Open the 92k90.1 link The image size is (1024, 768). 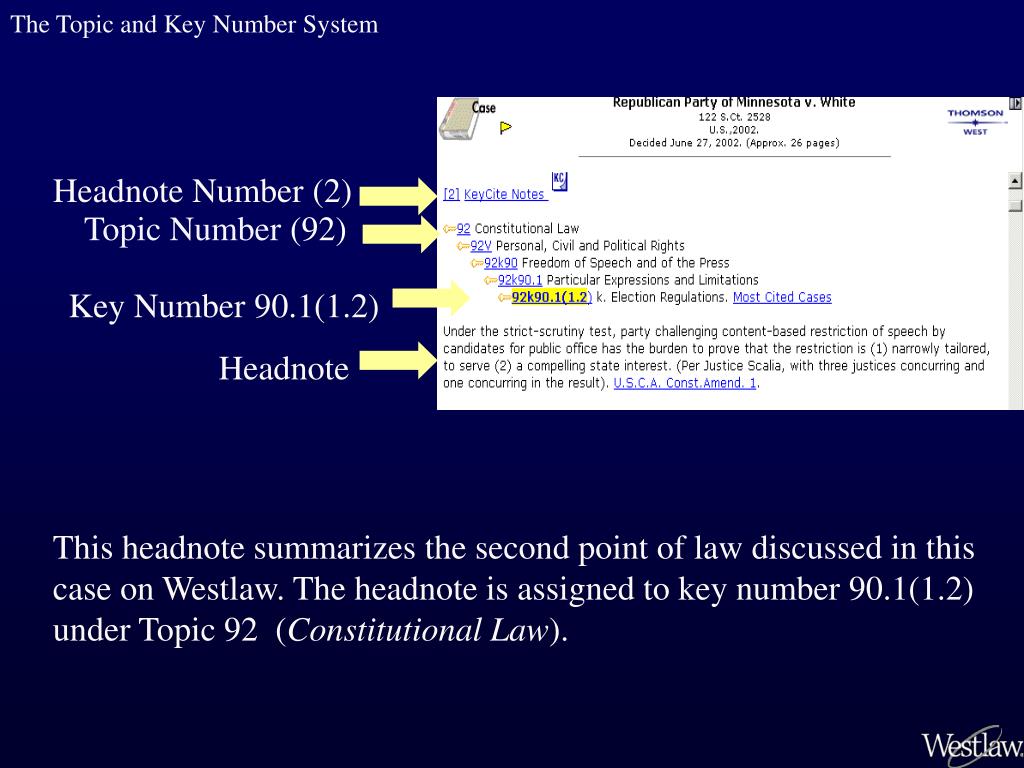point(520,280)
